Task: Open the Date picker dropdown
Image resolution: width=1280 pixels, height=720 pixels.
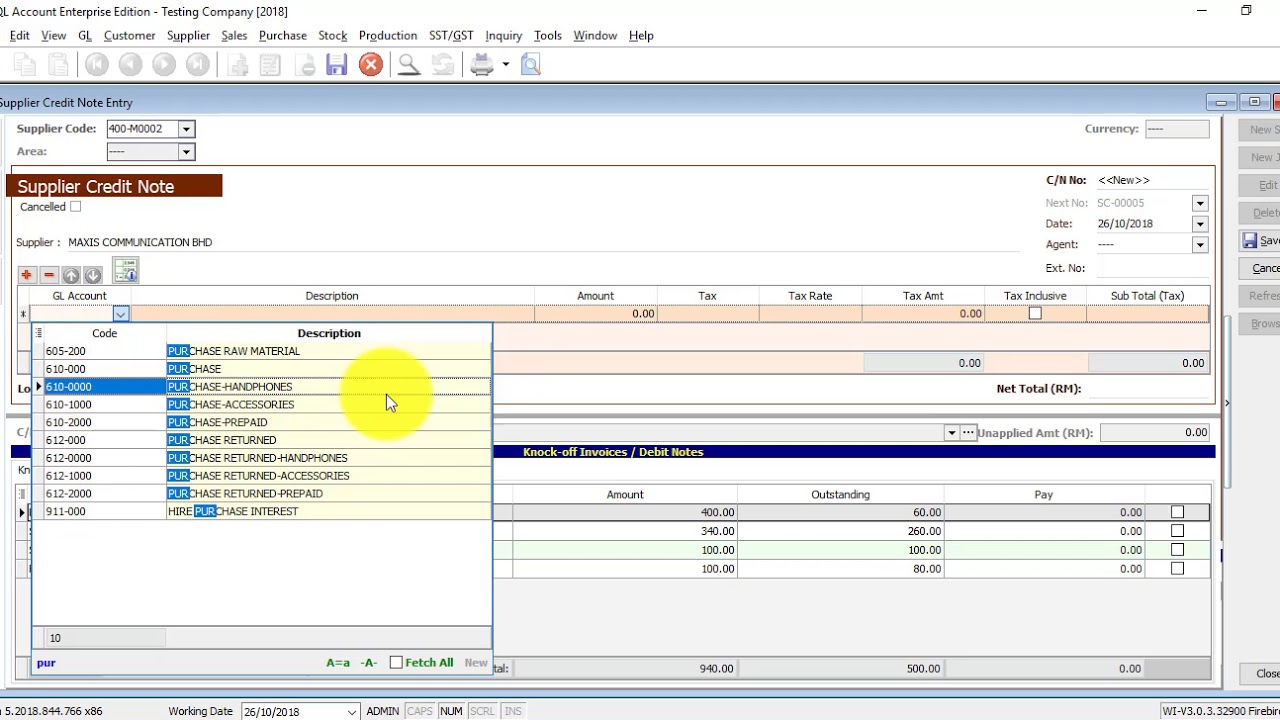Action: (x=1199, y=224)
